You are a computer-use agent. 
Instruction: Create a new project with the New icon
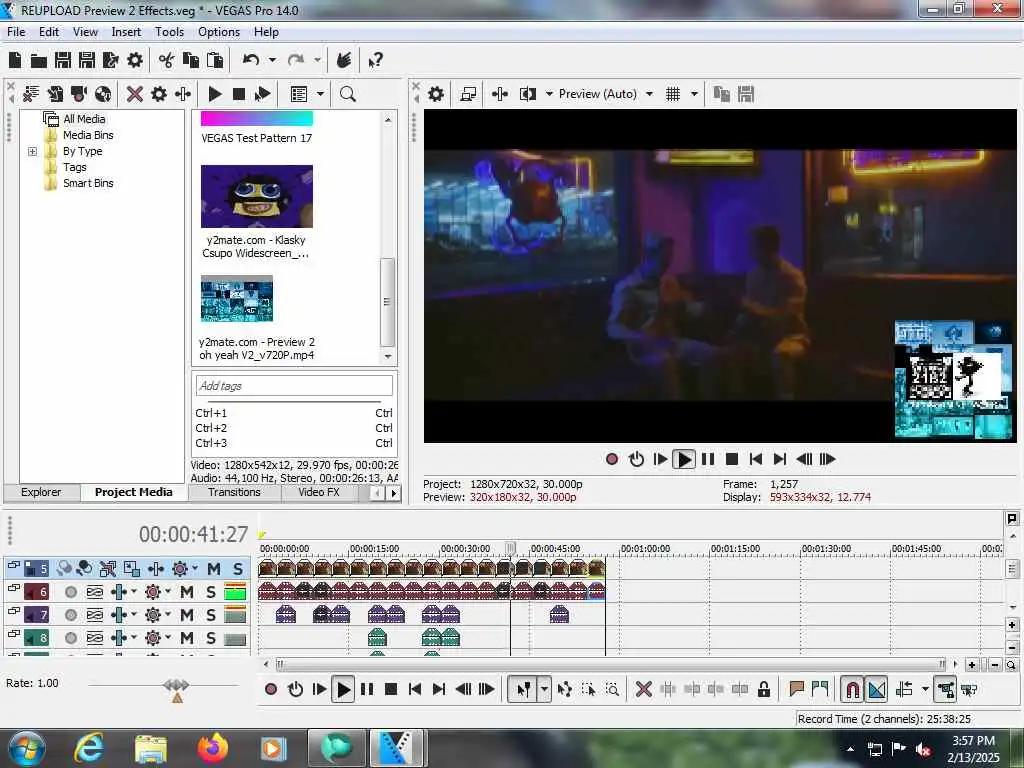pos(15,61)
